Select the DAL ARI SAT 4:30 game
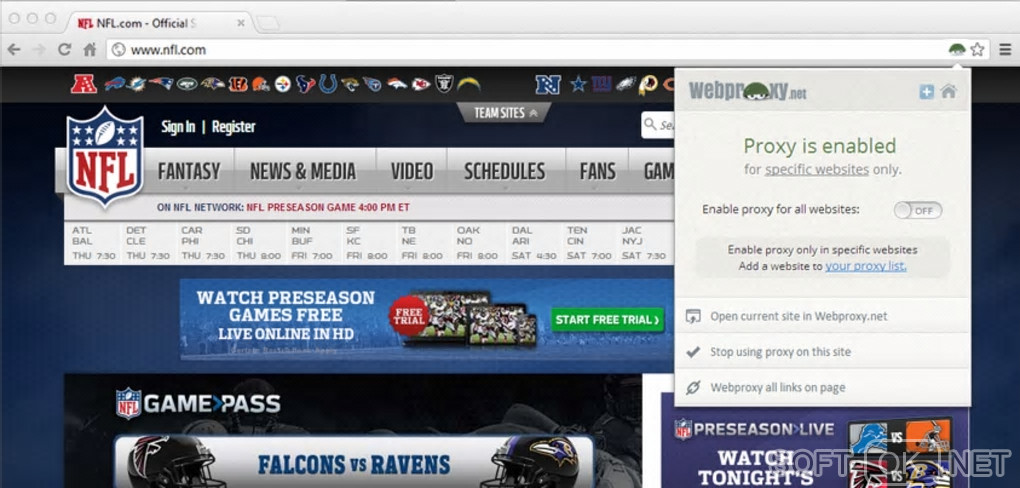Screen dimensions: 1020x488 [x=533, y=243]
